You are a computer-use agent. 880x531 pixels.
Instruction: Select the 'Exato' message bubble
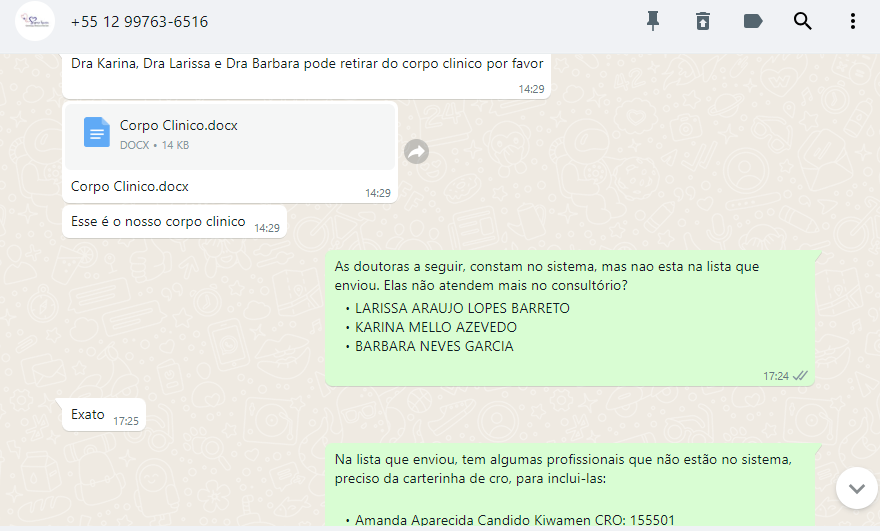(x=104, y=415)
